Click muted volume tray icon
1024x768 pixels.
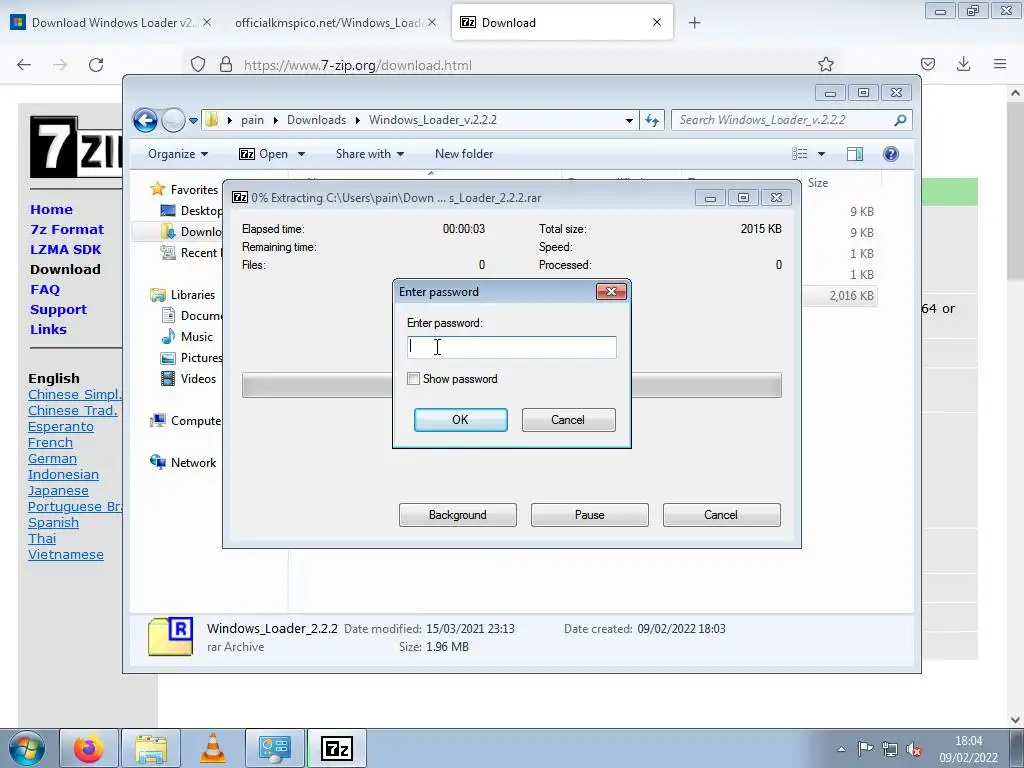click(914, 750)
